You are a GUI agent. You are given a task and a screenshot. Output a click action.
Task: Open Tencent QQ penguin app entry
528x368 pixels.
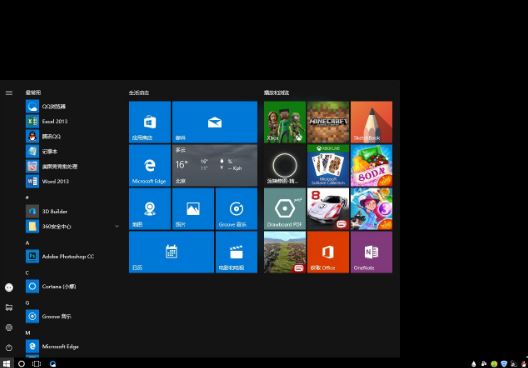click(72, 136)
